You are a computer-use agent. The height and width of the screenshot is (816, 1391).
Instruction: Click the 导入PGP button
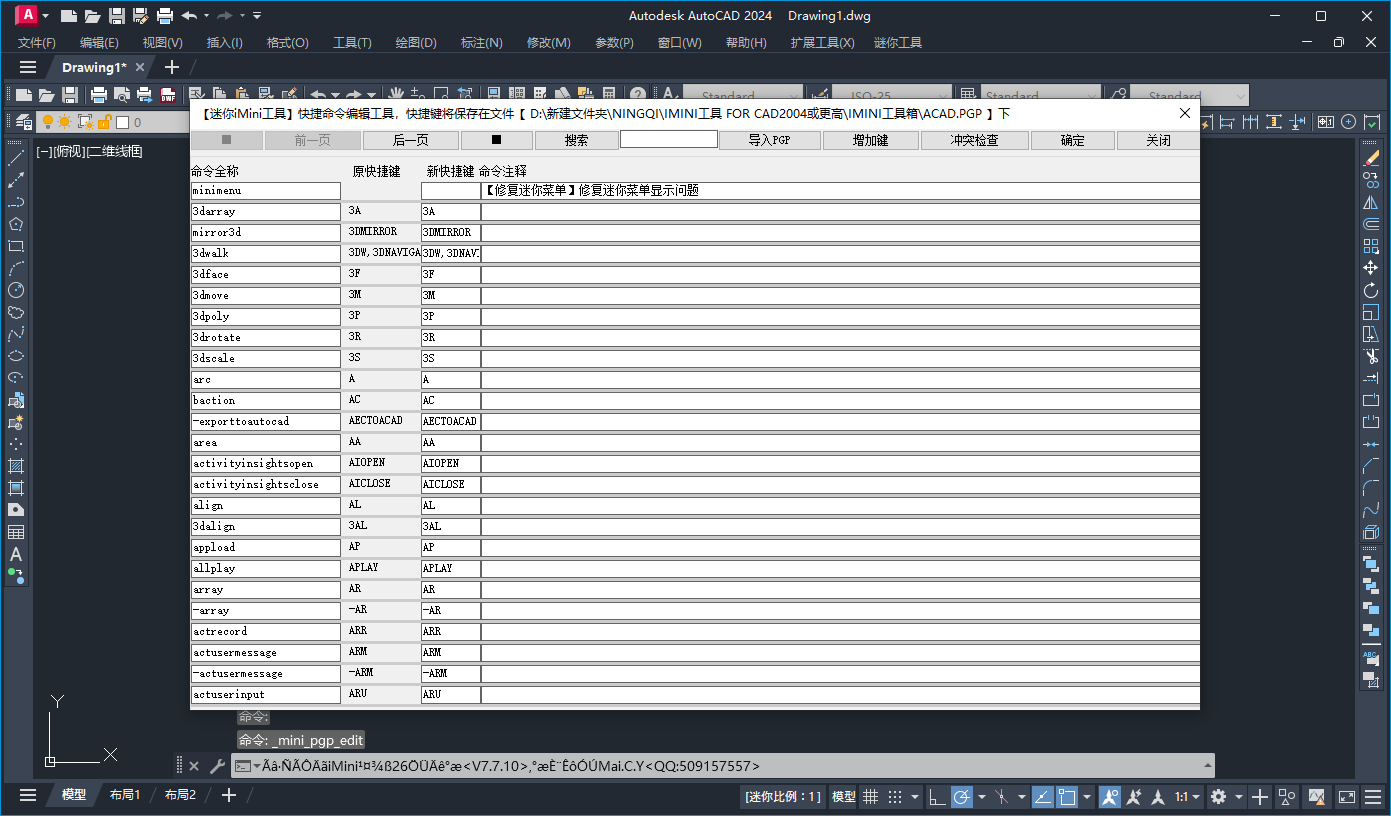click(770, 140)
